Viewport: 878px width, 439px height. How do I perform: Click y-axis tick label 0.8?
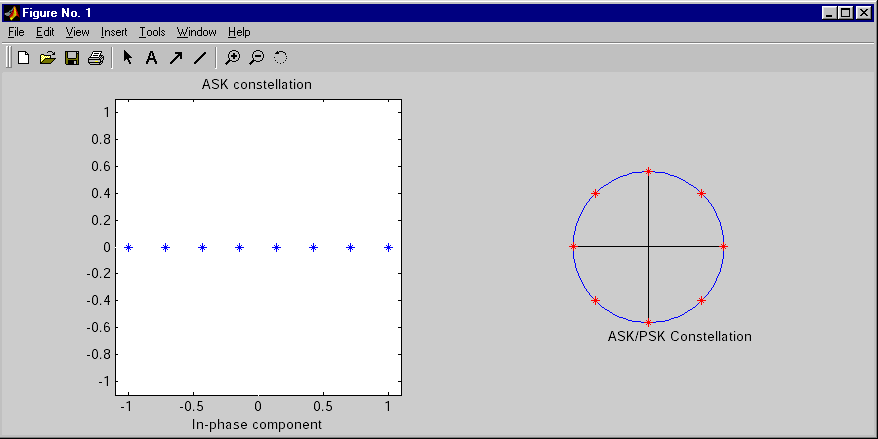point(100,139)
